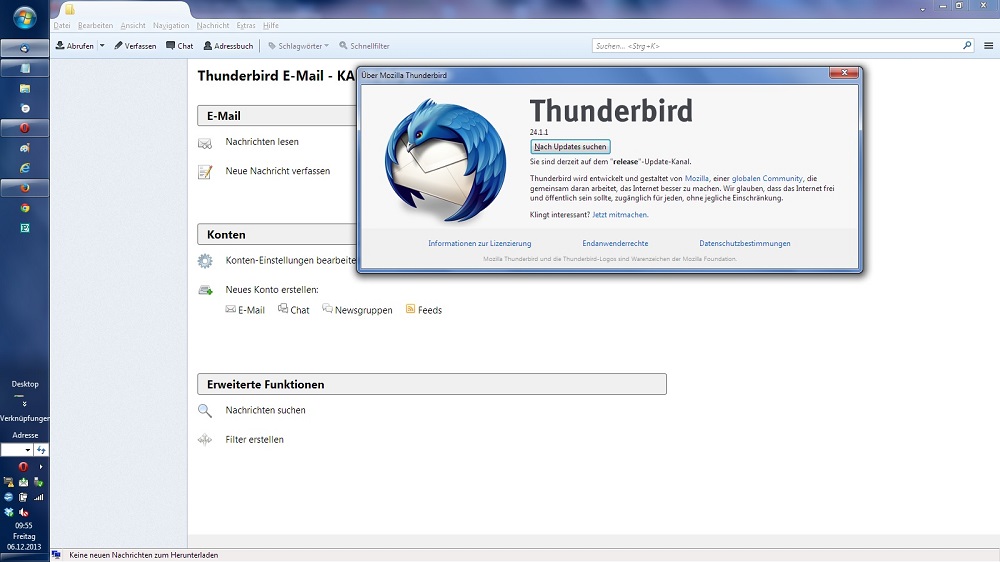Click the clock showing 09:55
This screenshot has width=1000, height=562.
(x=24, y=526)
